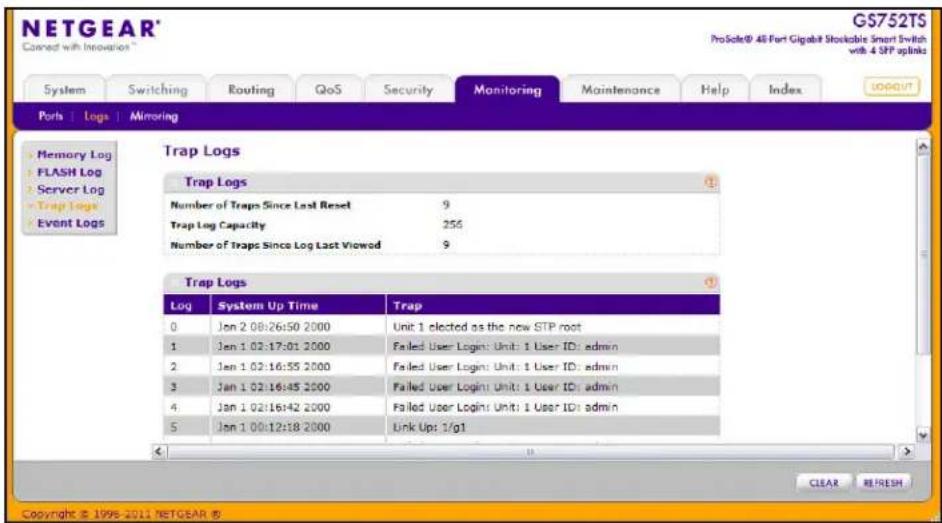Image resolution: width=942 pixels, height=523 pixels.
Task: Go to Ports submenu
Action: click(50, 116)
